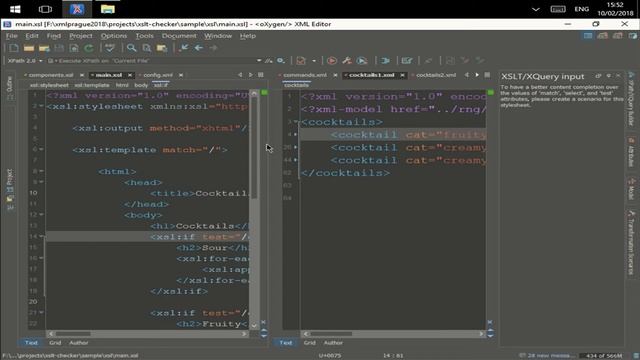Debug transformation scenario icon
Image resolution: width=640 pixels, height=360 pixels.
tap(362, 61)
